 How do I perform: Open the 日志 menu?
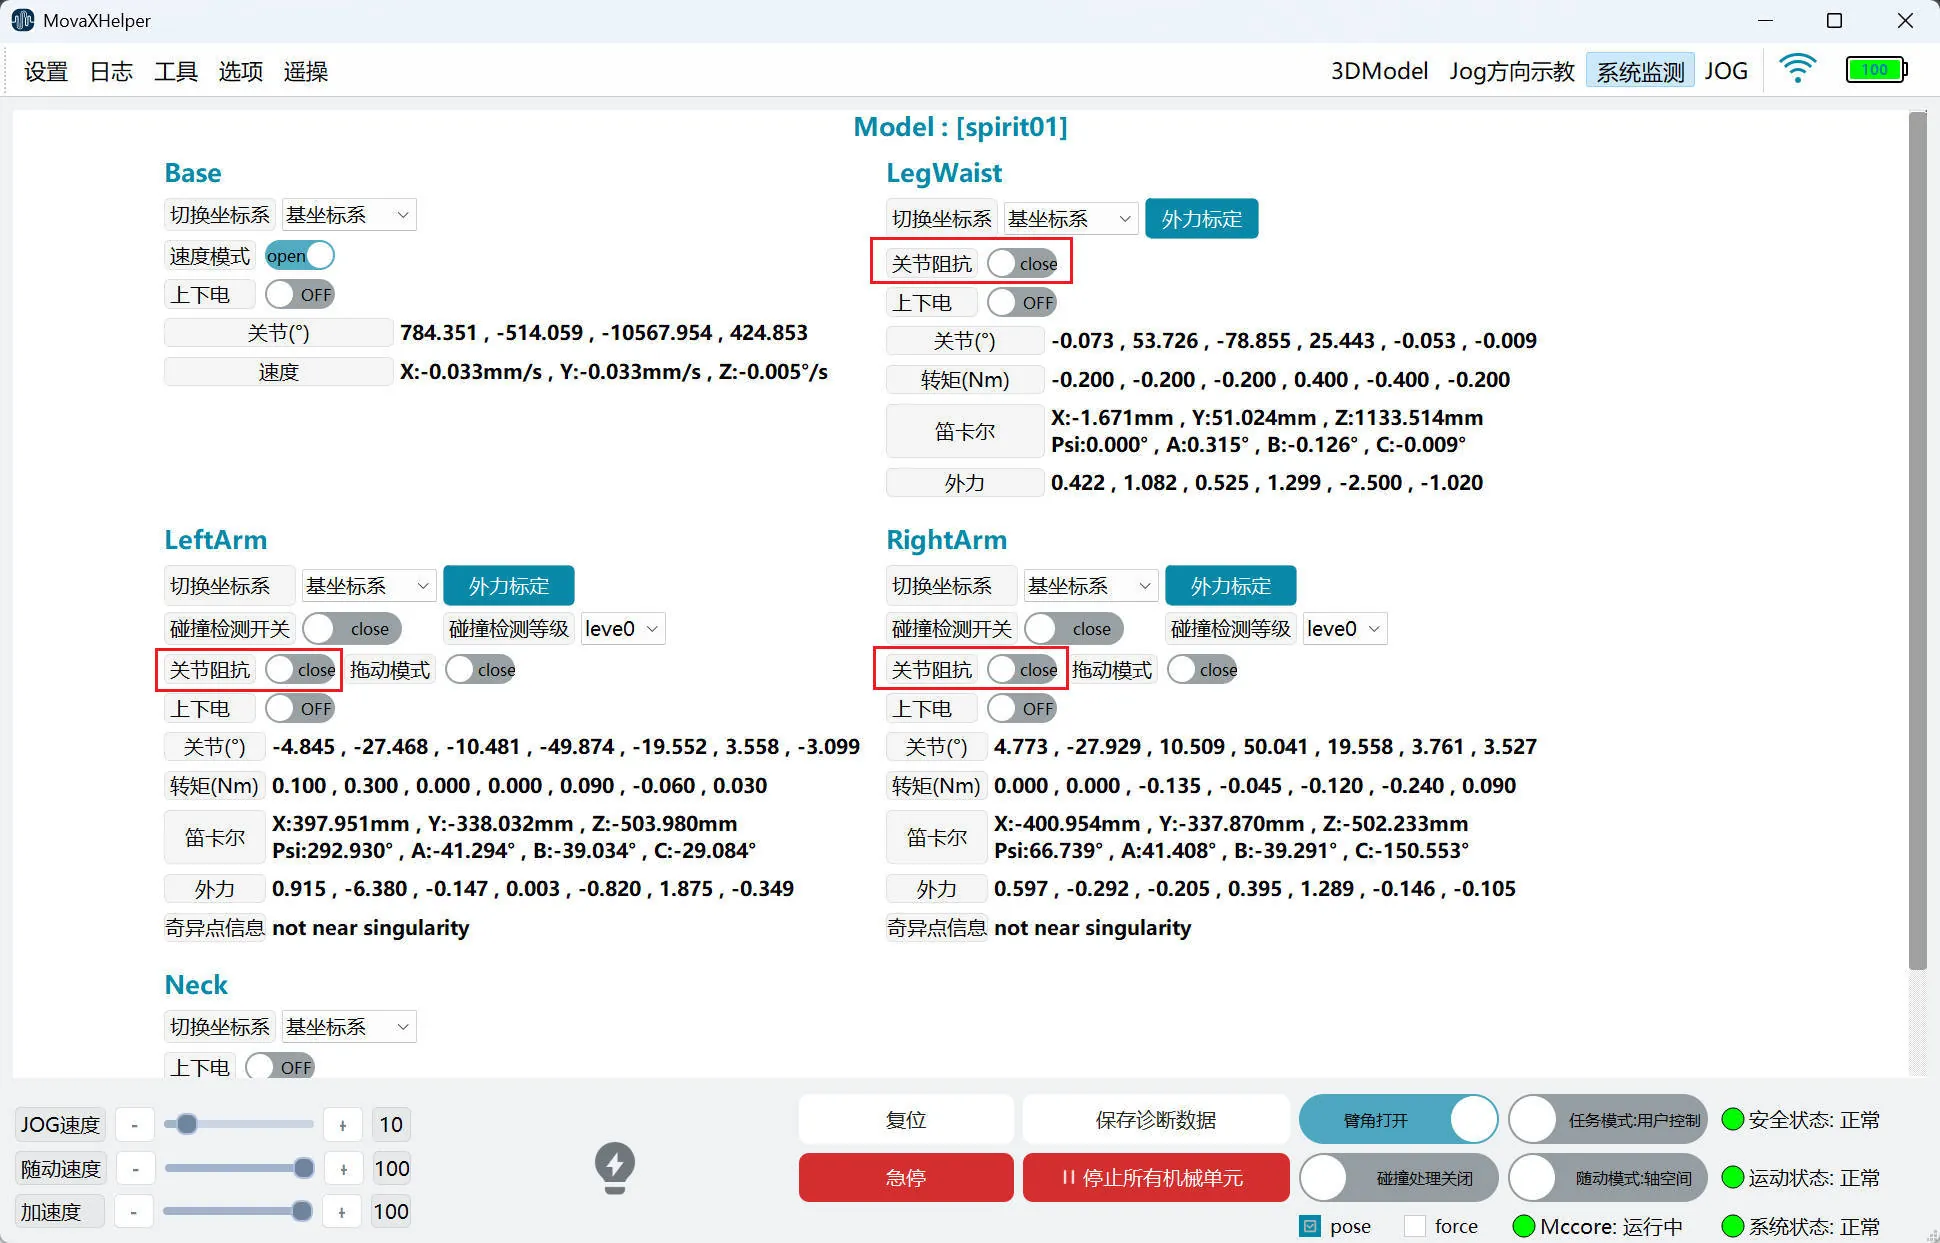point(111,71)
